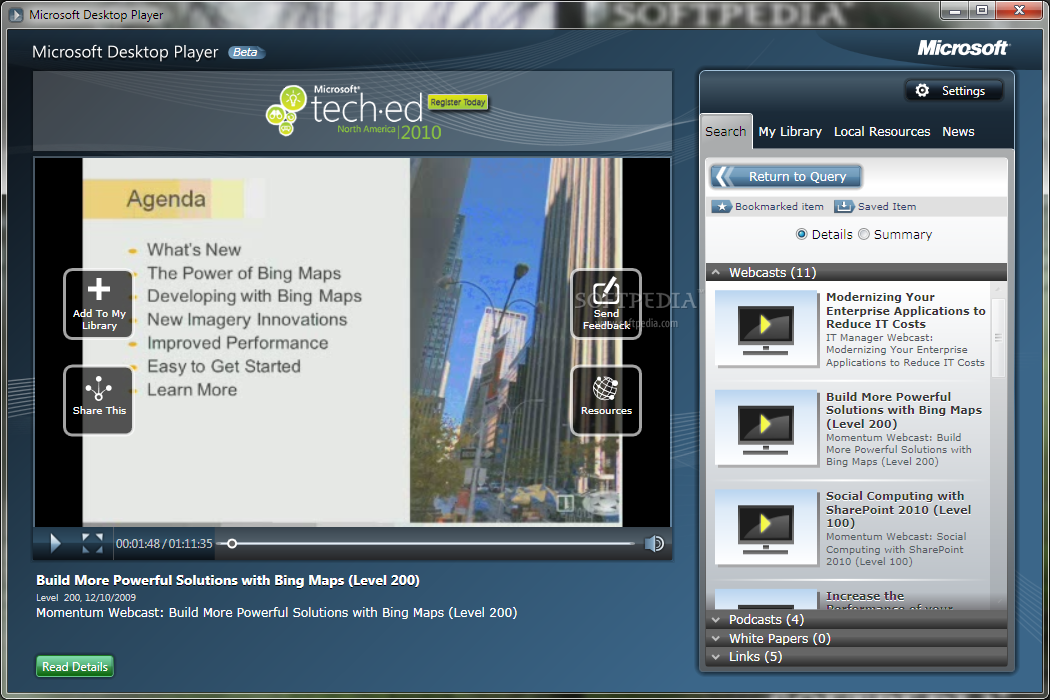
Task: Click the Microsoft logo at top right
Action: pyautogui.click(x=962, y=48)
